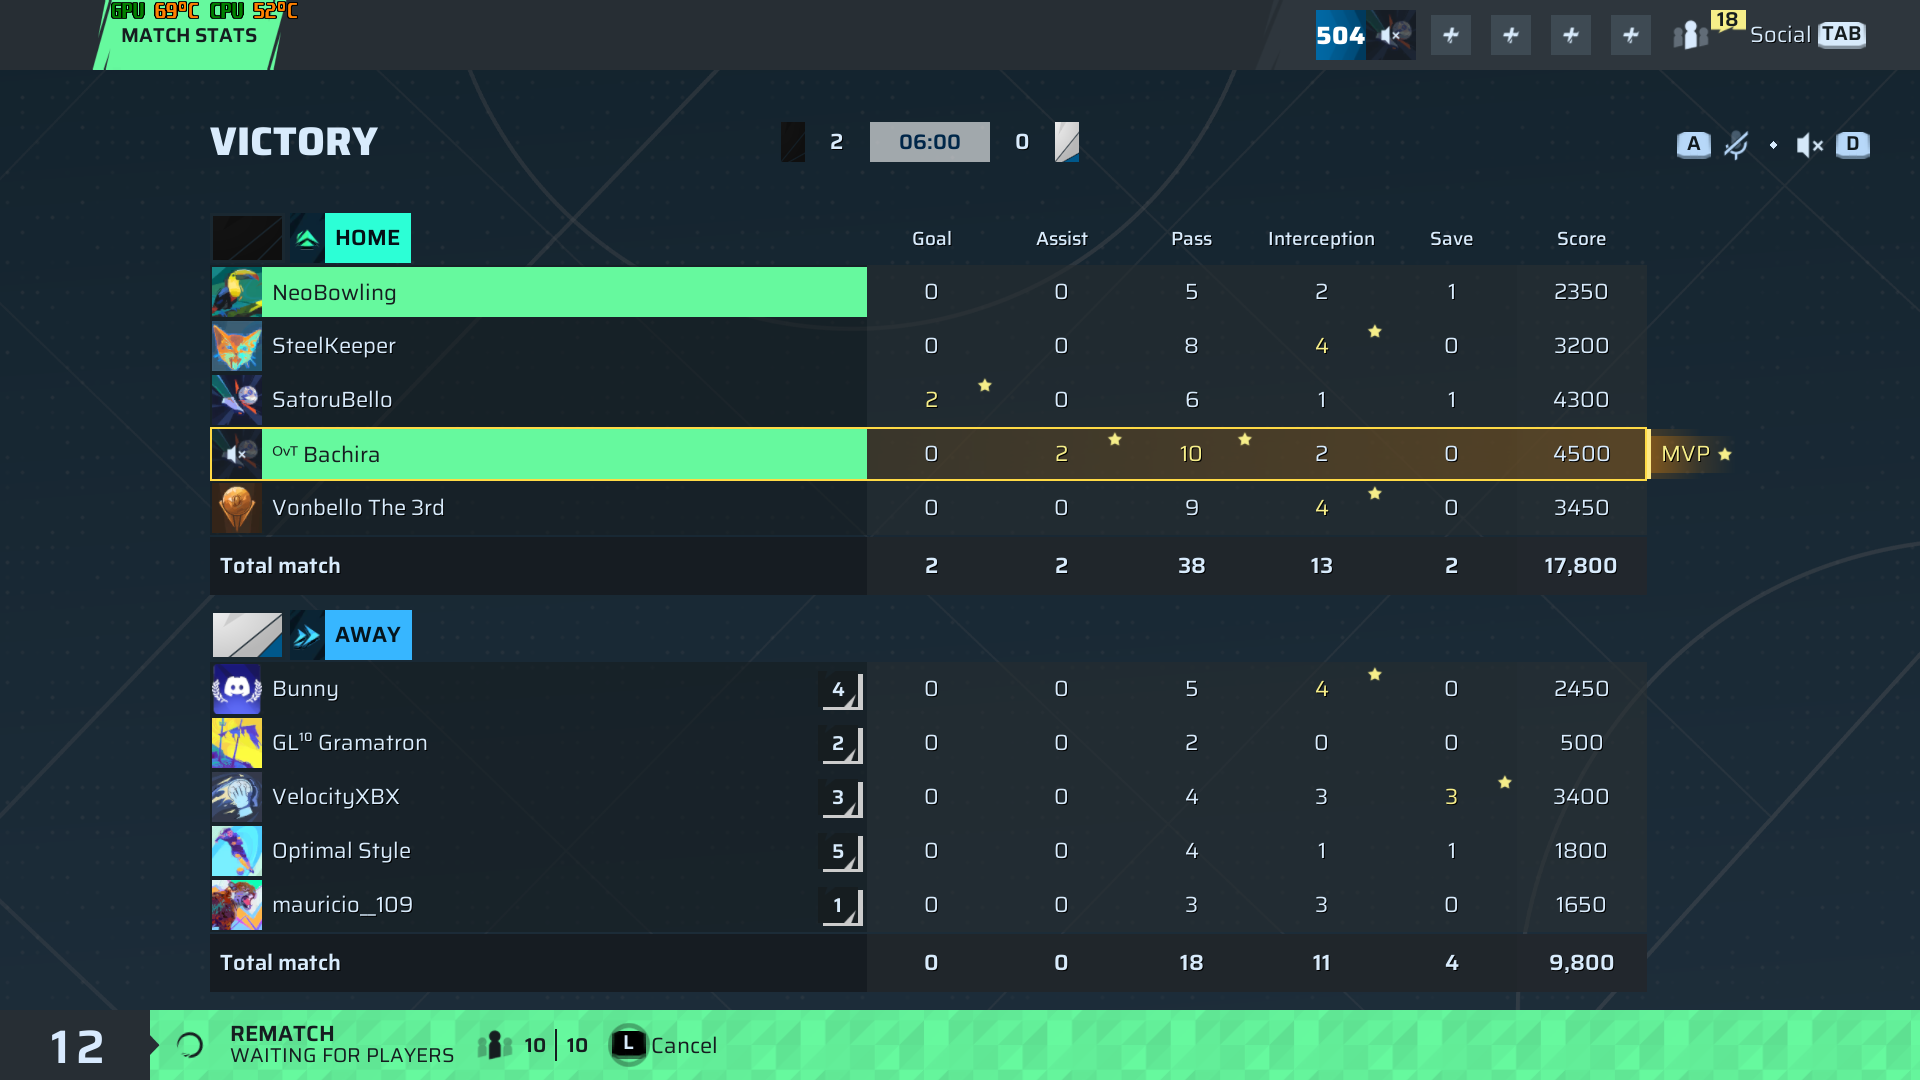Click the A key prompt
The width and height of the screenshot is (1920, 1080).
(x=1693, y=144)
